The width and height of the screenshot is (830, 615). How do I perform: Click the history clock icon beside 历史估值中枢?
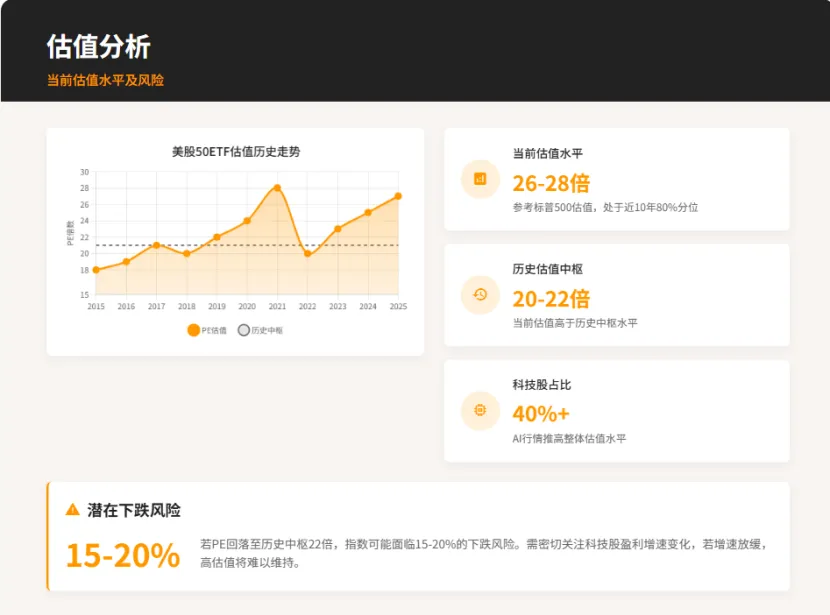tap(480, 295)
